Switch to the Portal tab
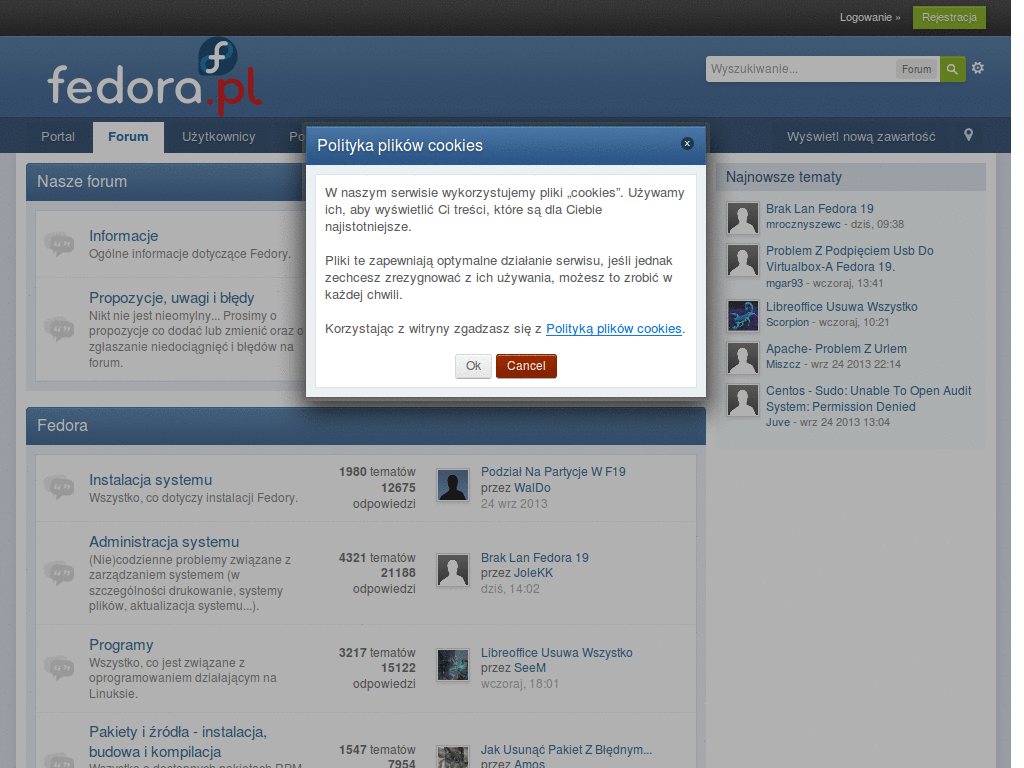Image resolution: width=1024 pixels, height=768 pixels. (58, 137)
